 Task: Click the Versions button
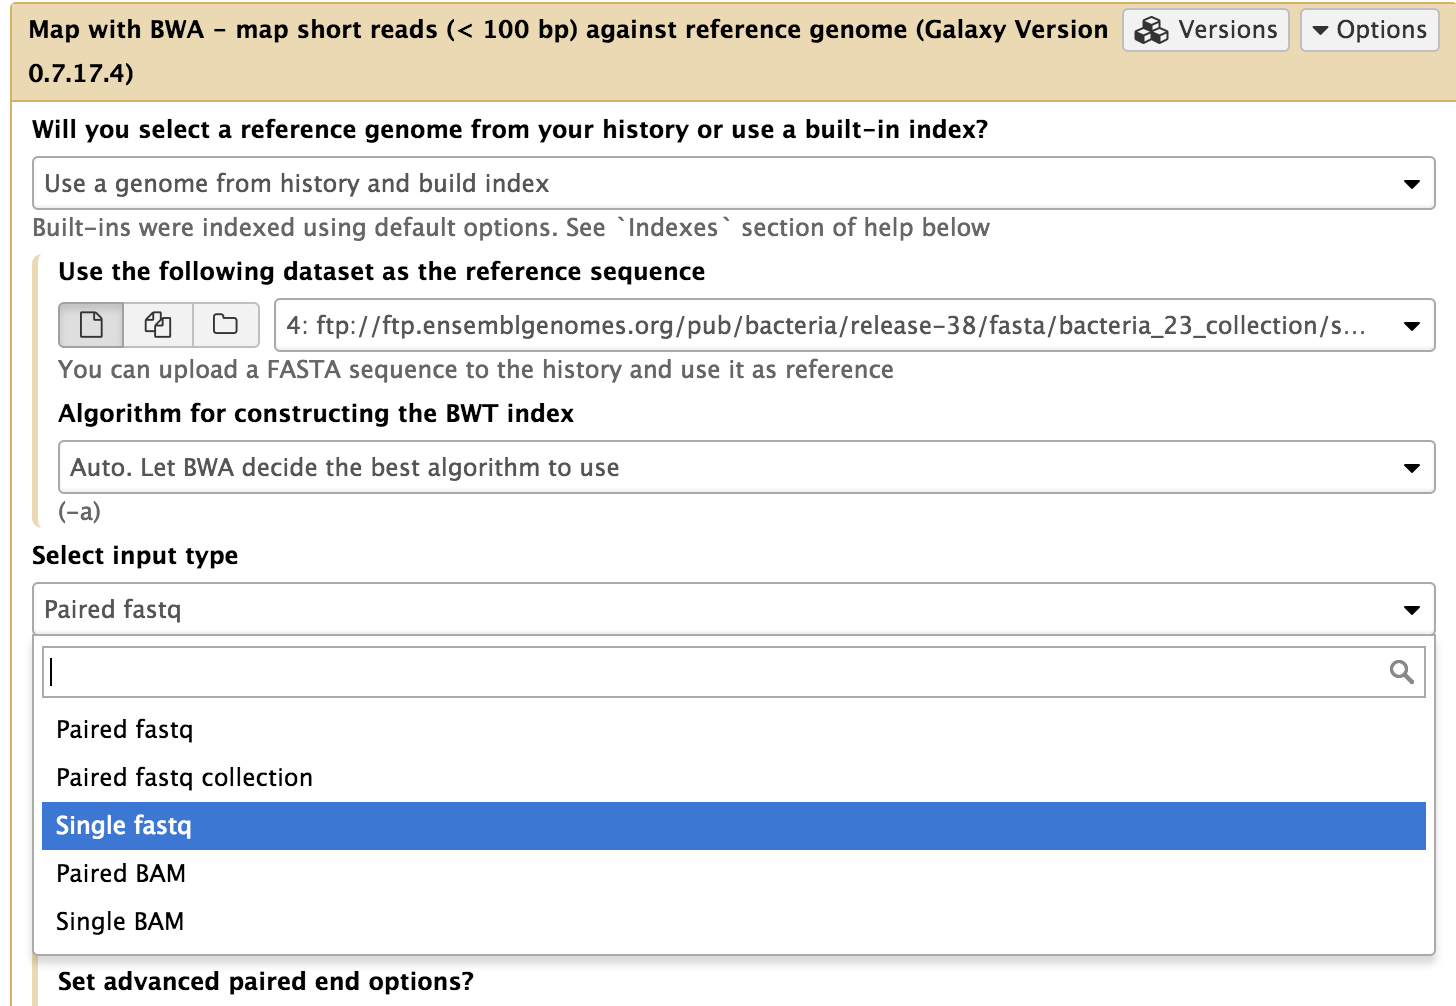click(x=1205, y=30)
